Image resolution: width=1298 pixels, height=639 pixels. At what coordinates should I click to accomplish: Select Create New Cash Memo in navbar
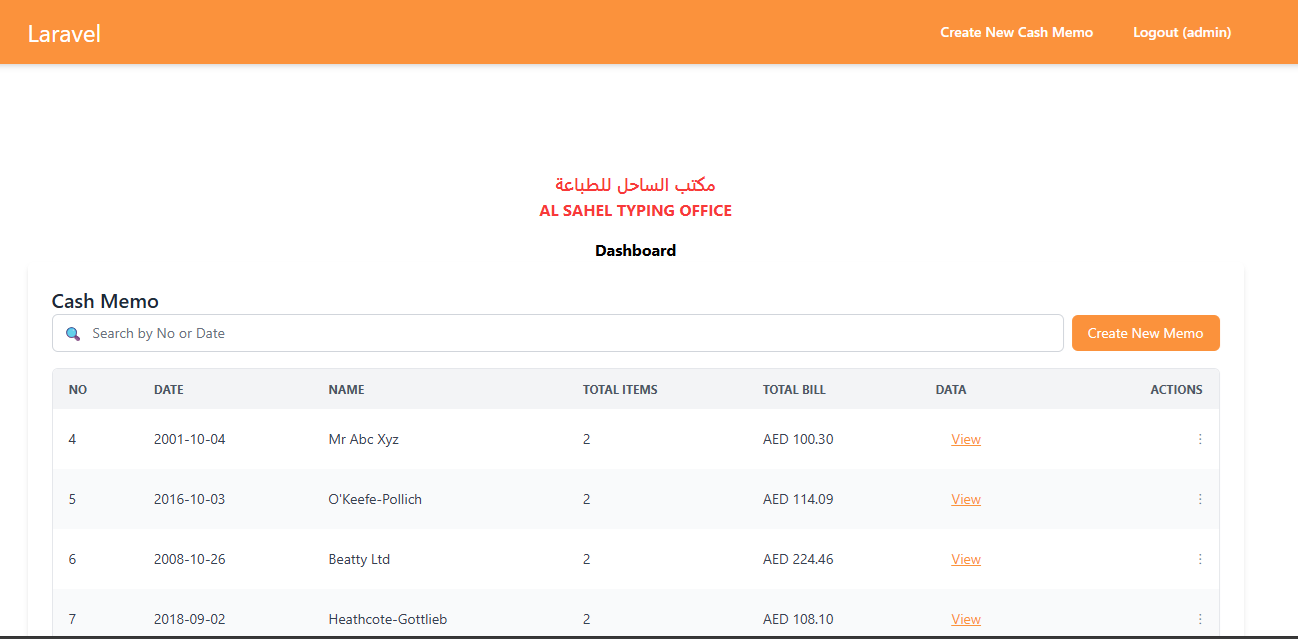tap(1016, 32)
